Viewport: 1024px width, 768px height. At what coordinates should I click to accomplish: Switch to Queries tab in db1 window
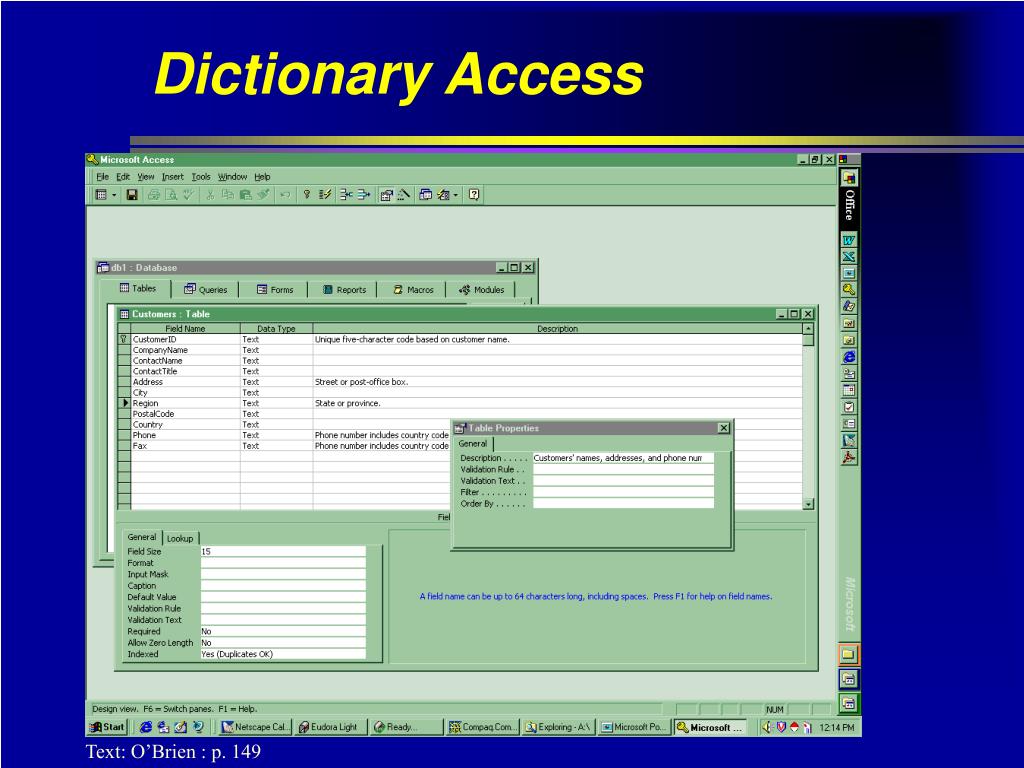click(206, 289)
